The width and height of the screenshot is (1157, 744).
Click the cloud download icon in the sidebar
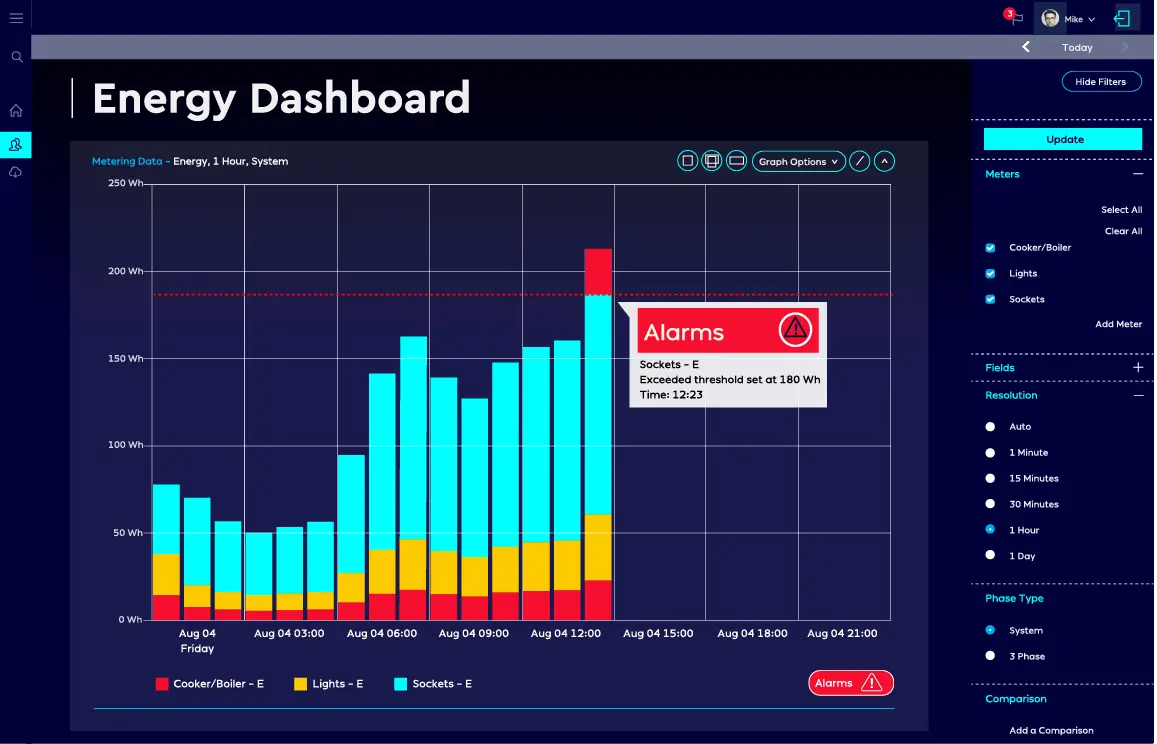pyautogui.click(x=16, y=173)
